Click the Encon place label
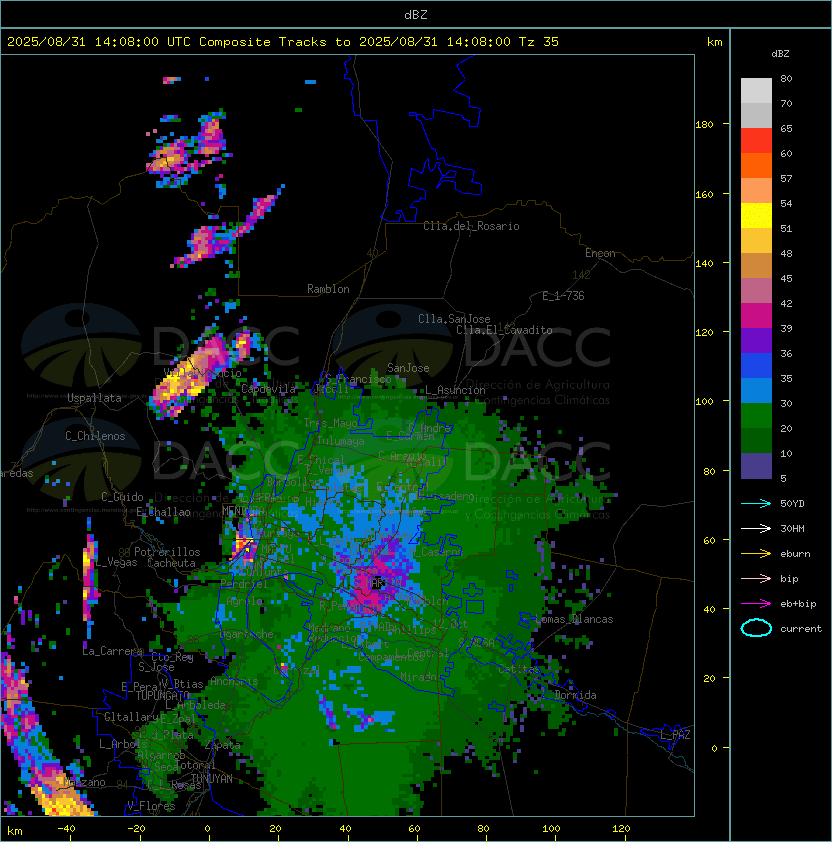The image size is (832, 842). pos(600,253)
